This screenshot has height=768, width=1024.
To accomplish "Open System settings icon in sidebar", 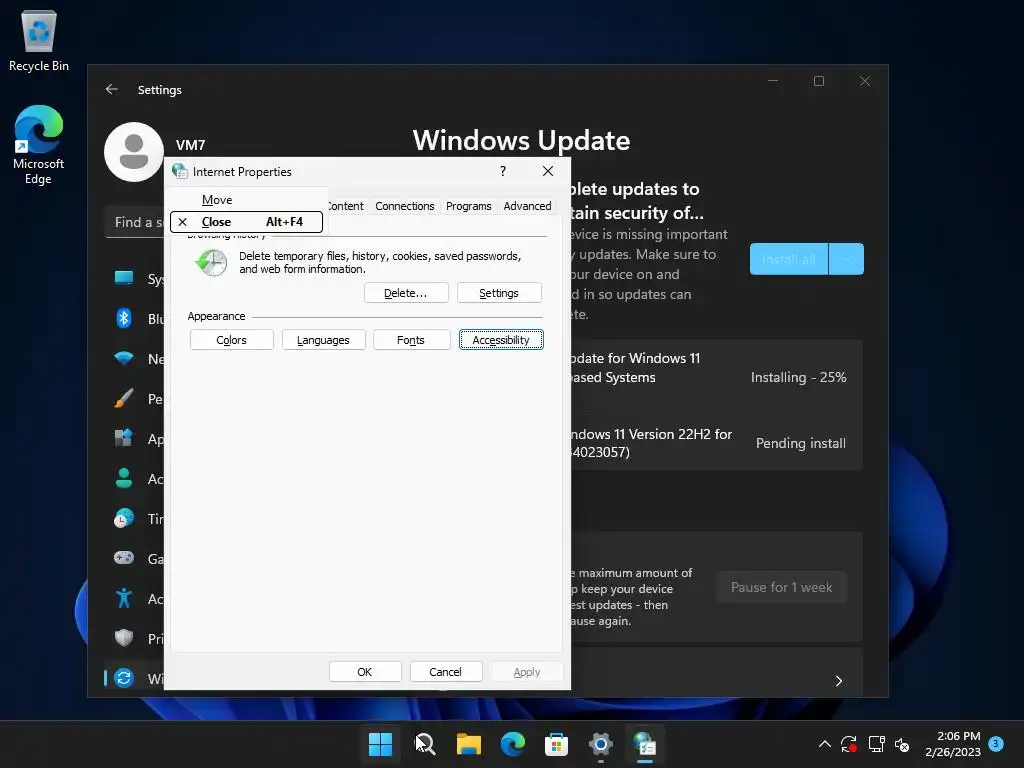I will (124, 278).
